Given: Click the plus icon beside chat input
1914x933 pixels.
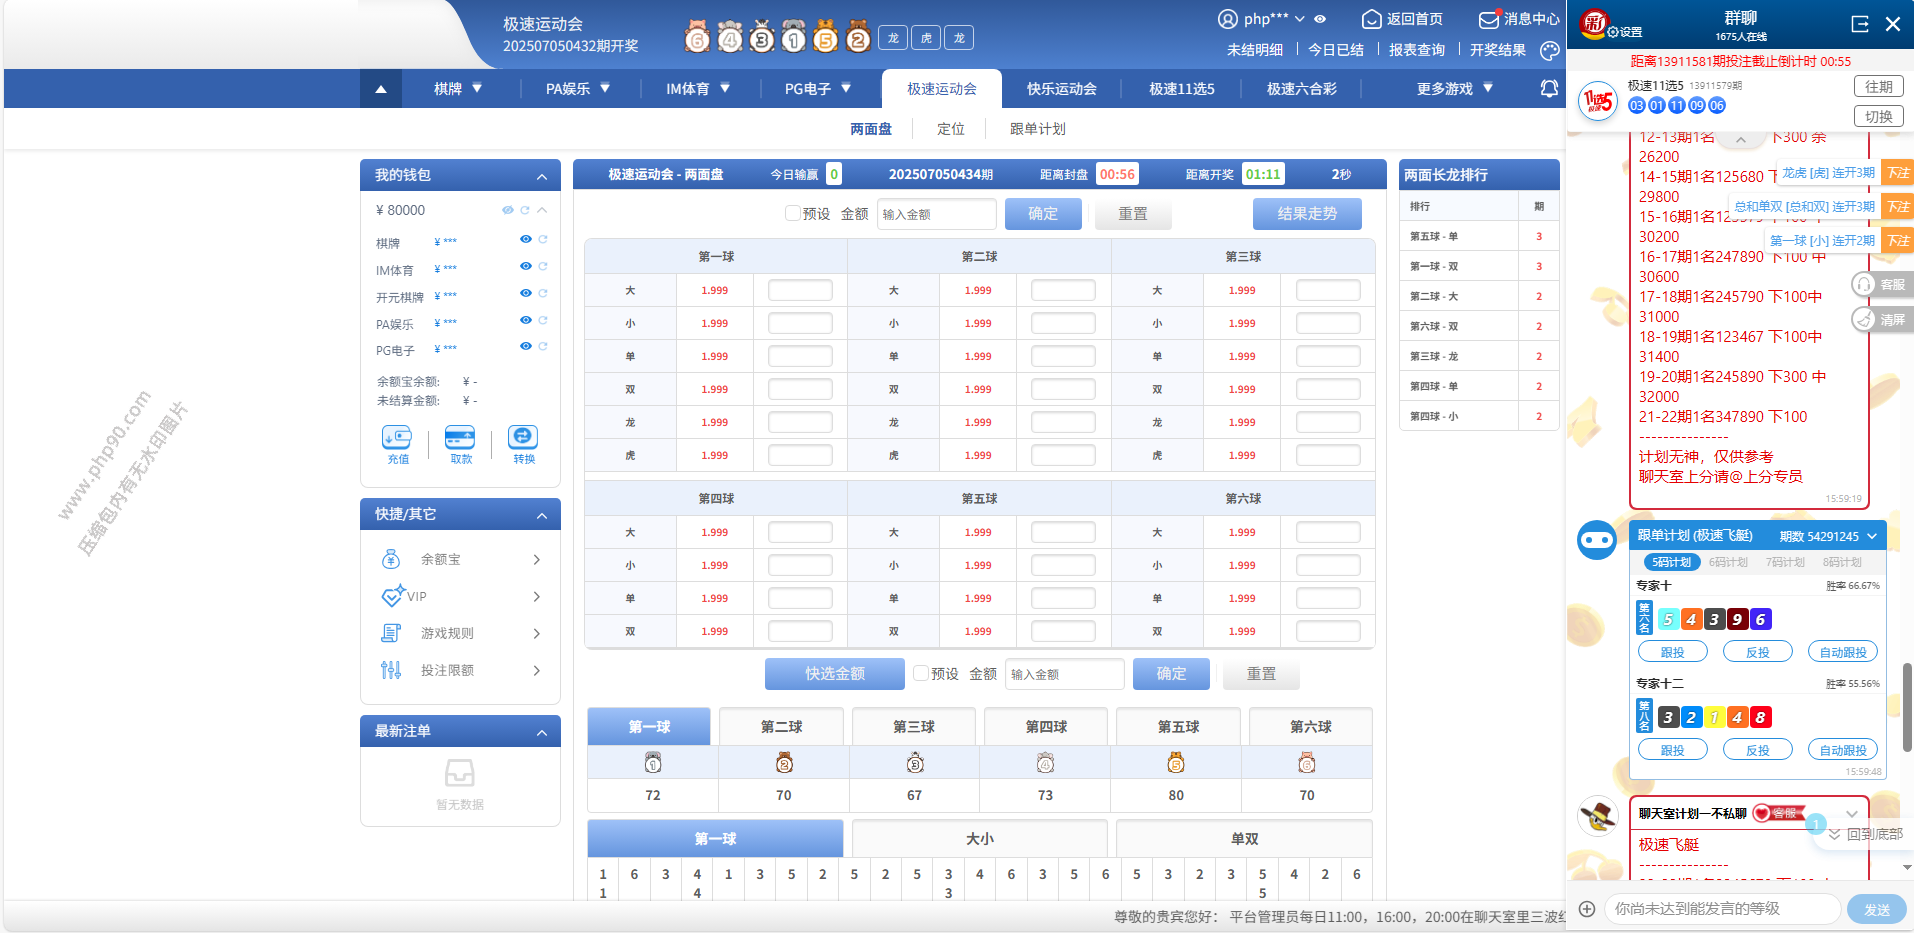Looking at the screenshot, I should [1587, 909].
